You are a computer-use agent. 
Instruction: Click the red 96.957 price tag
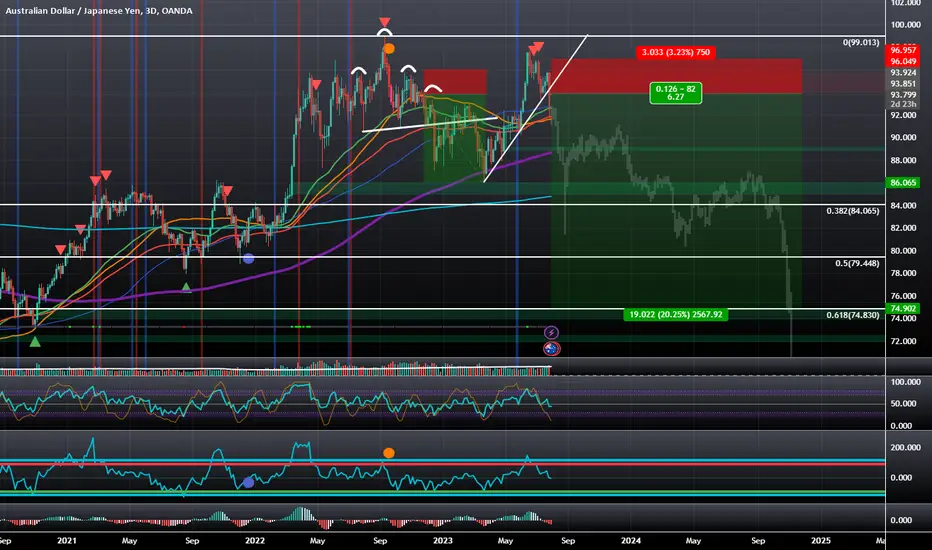click(903, 51)
